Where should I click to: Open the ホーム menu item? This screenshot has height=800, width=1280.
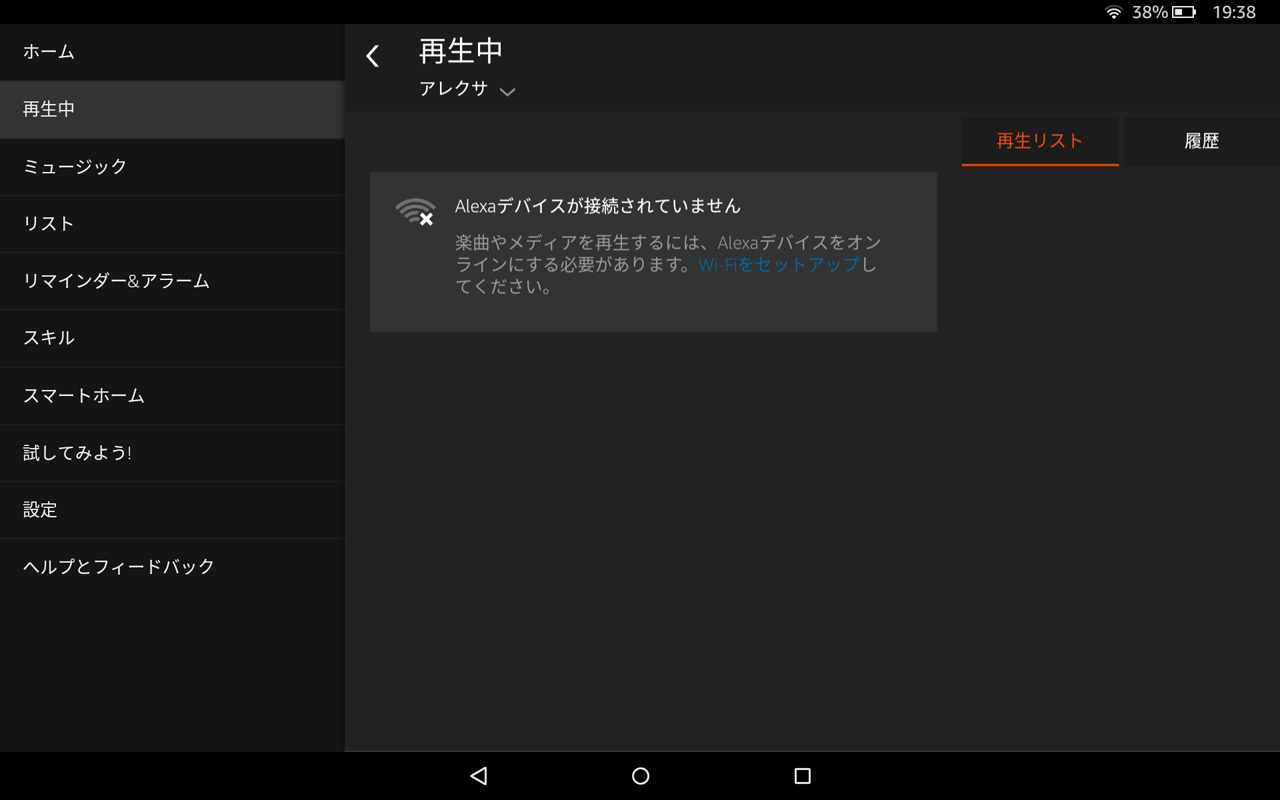coord(172,52)
